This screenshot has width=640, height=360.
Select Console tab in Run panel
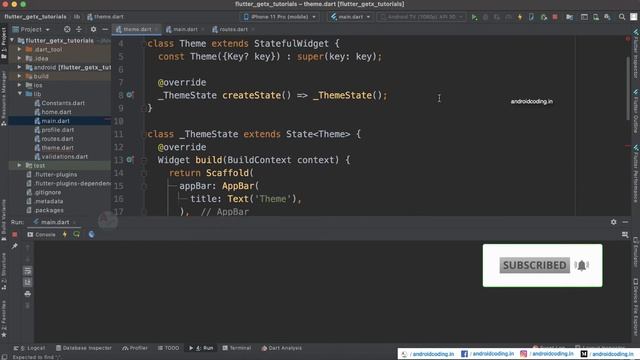tap(41, 235)
